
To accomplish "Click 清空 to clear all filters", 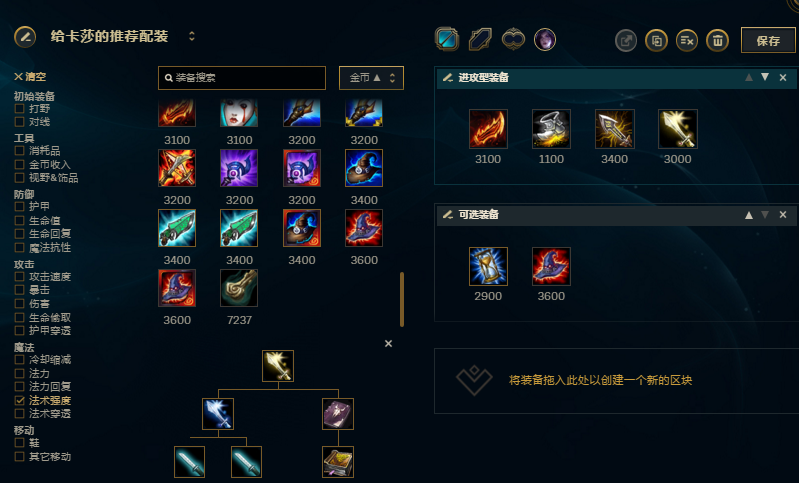I will pos(30,77).
